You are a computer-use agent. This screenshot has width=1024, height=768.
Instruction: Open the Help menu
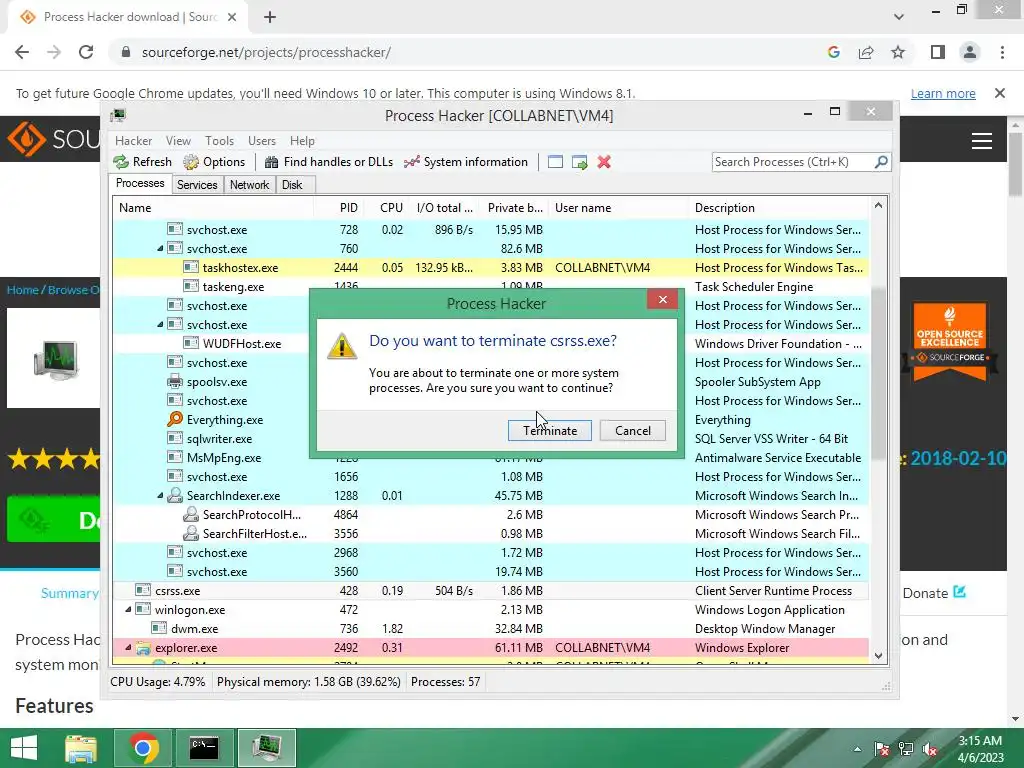pos(302,140)
